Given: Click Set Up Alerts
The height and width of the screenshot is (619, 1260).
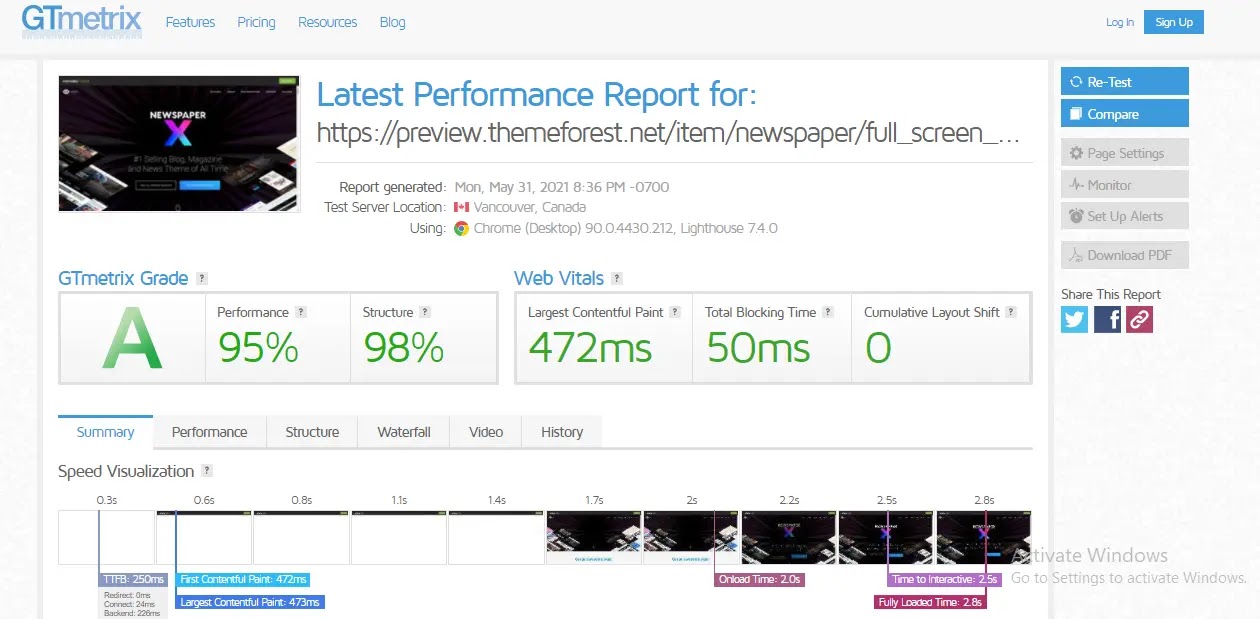Looking at the screenshot, I should point(1125,216).
